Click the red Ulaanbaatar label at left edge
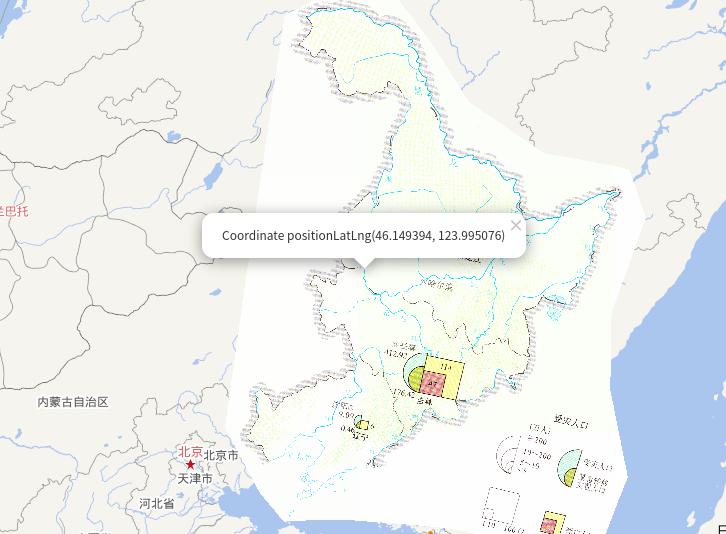The height and width of the screenshot is (534, 726). tap(14, 211)
